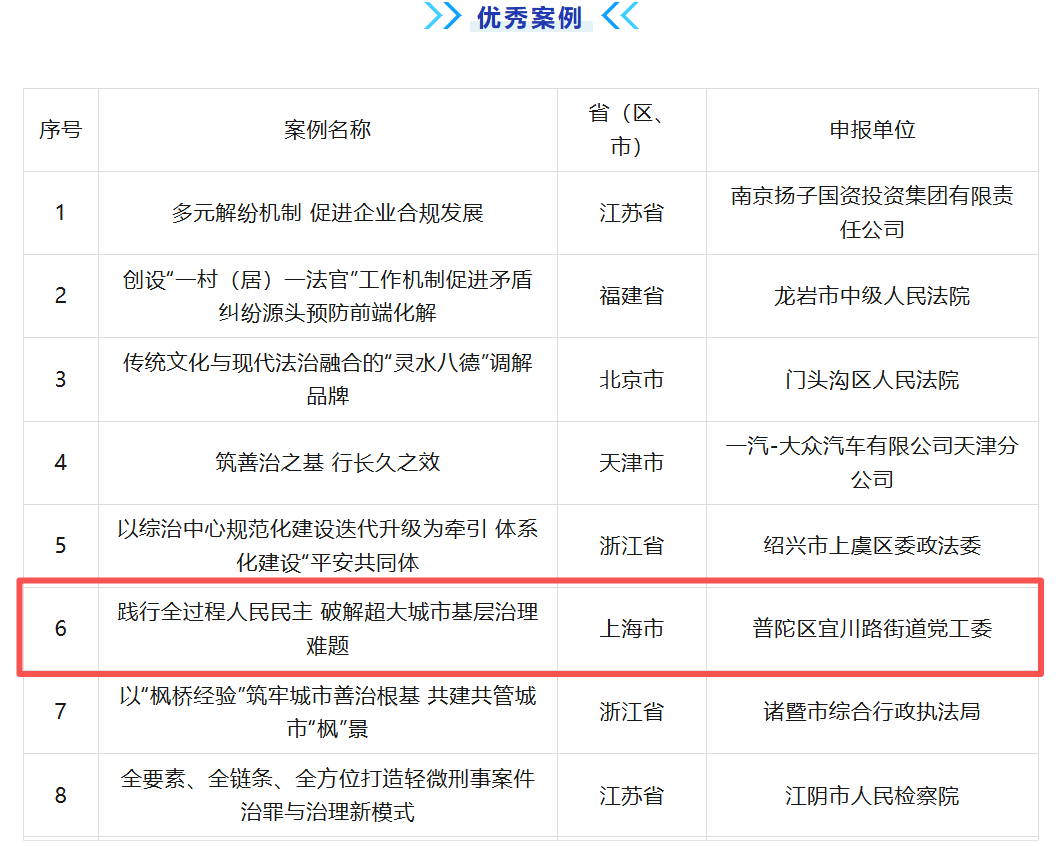Click the 申报单位 column header
The height and width of the screenshot is (846, 1056).
tap(872, 130)
